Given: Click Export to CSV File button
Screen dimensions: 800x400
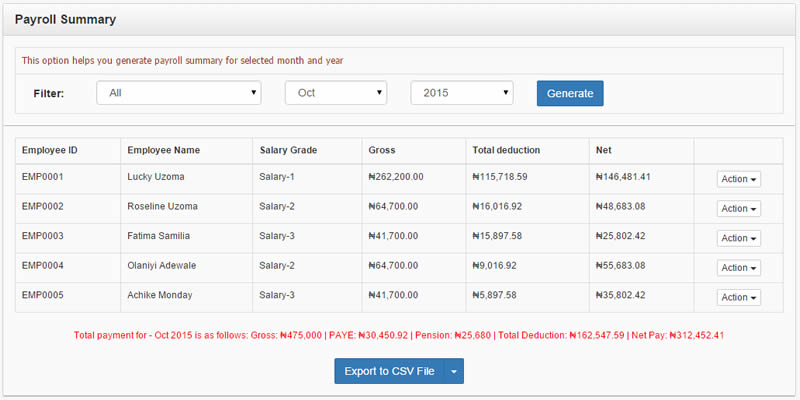Looking at the screenshot, I should 390,371.
